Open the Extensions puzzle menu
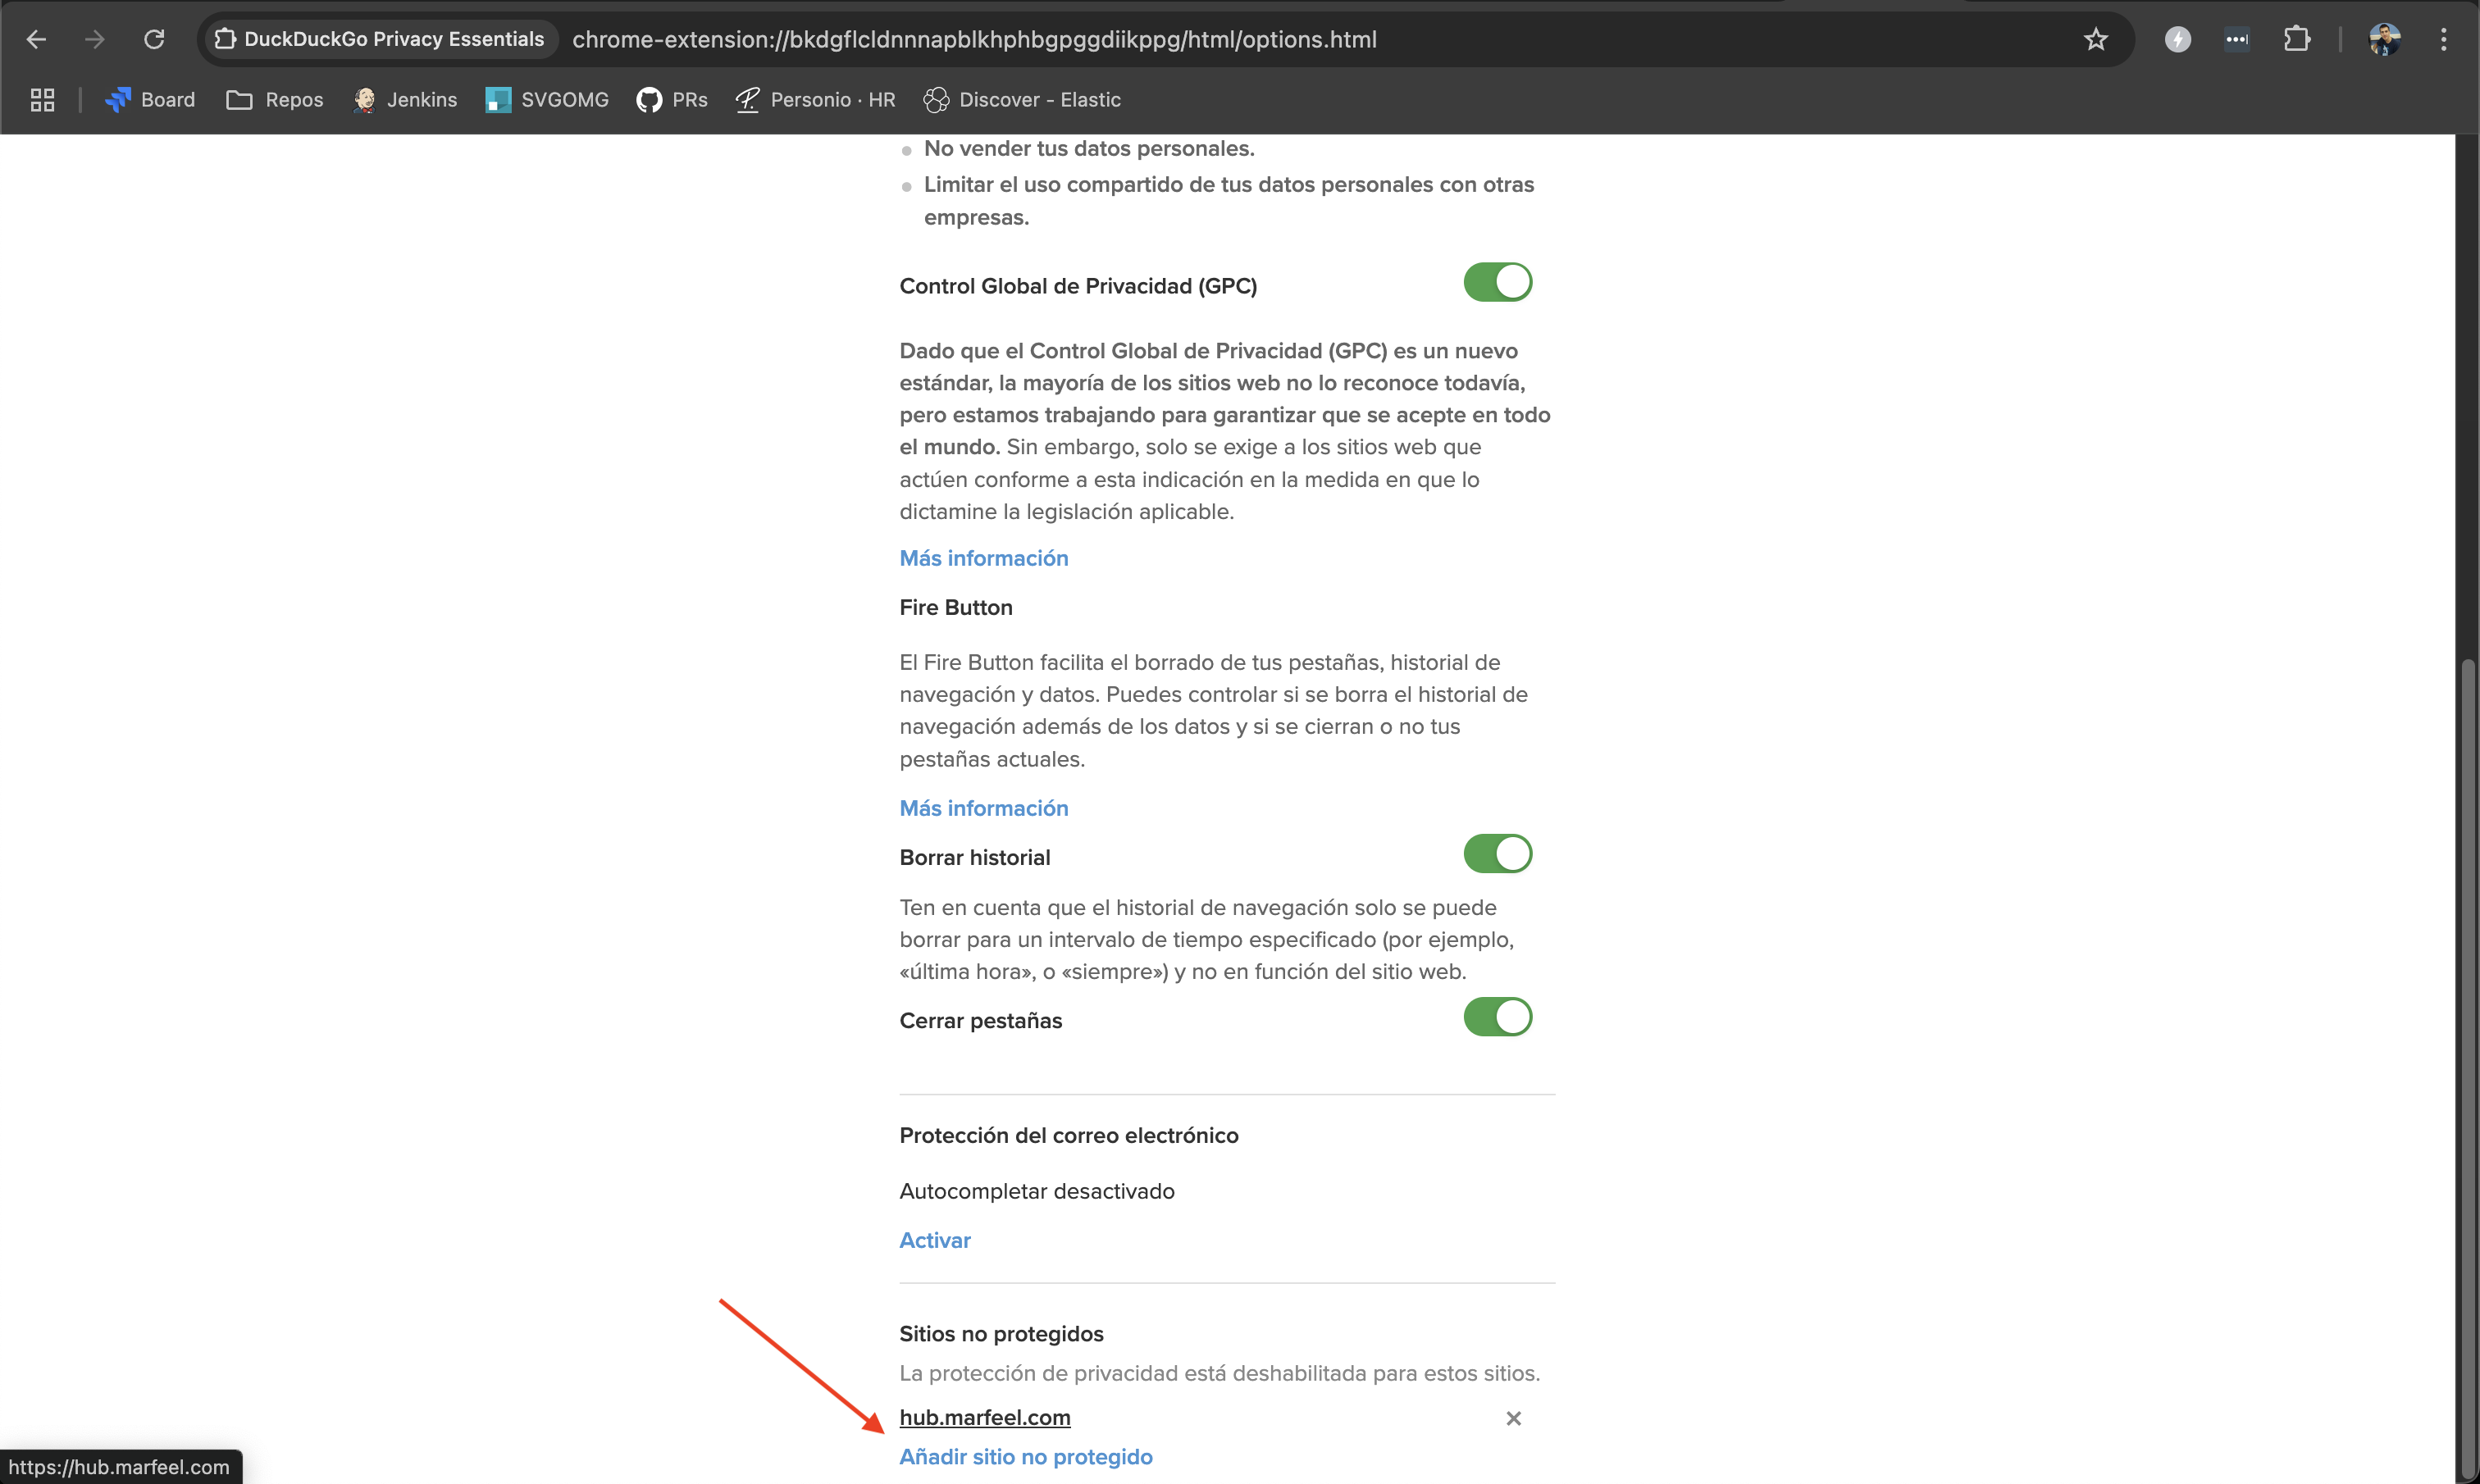Image resolution: width=2480 pixels, height=1484 pixels. (2297, 39)
